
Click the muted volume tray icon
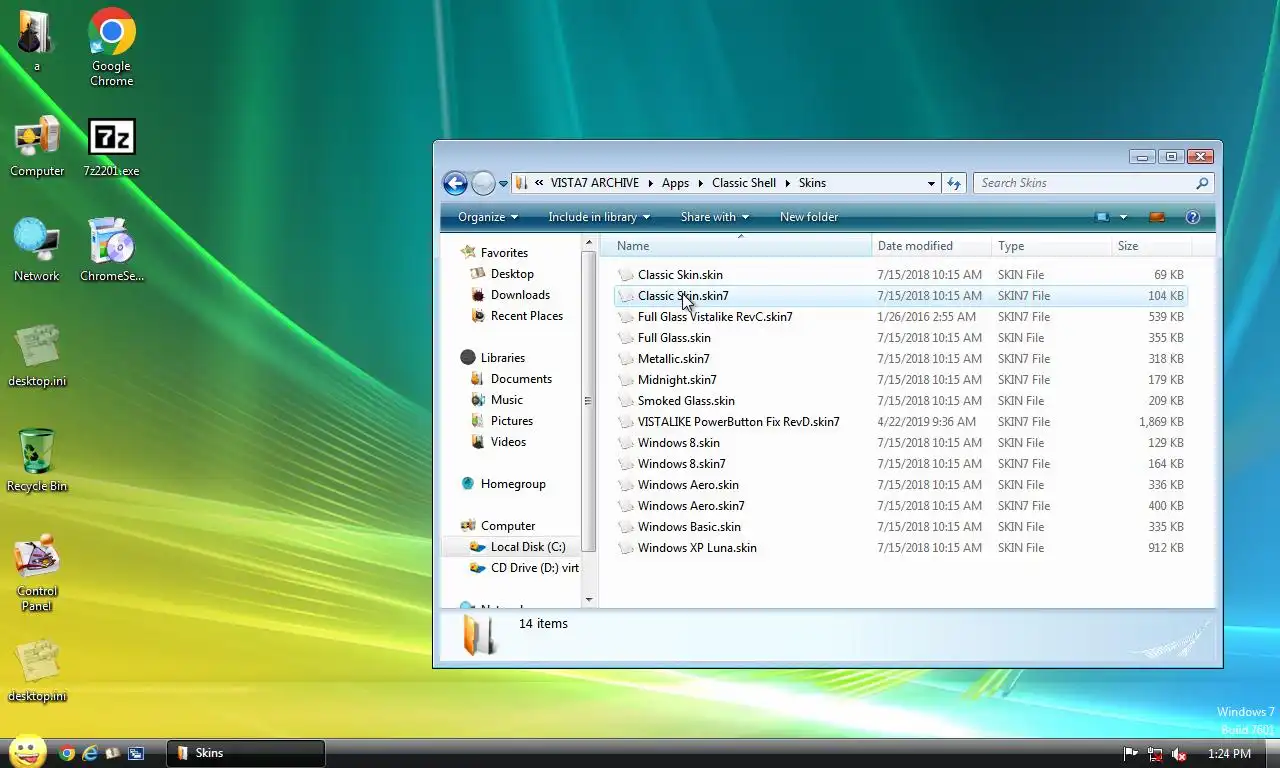1179,754
